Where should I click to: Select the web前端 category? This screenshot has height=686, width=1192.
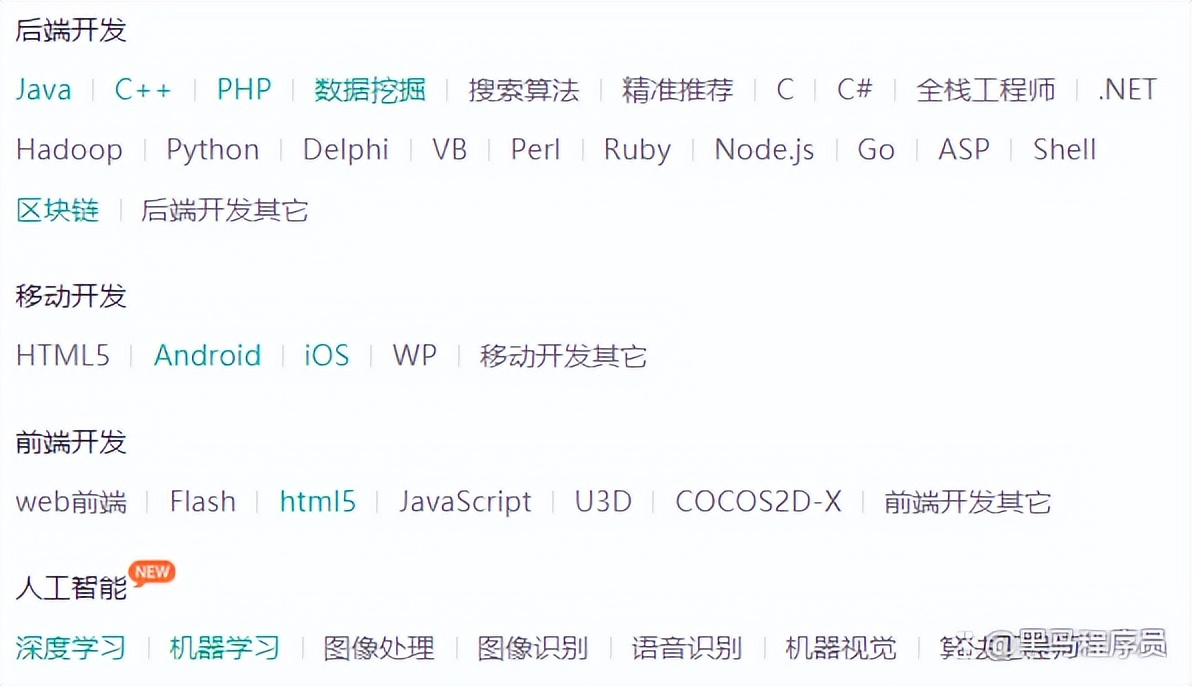tap(70, 502)
